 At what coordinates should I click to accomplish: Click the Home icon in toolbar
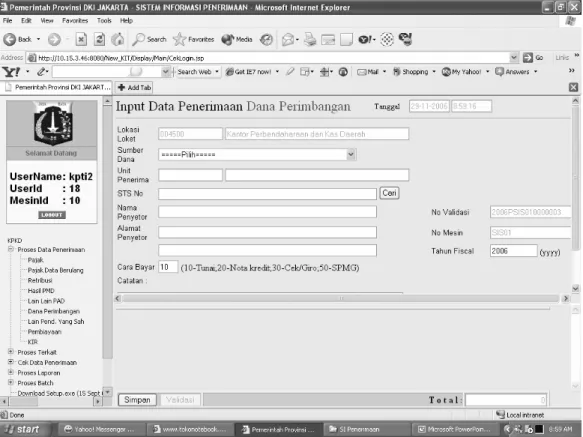pos(118,39)
